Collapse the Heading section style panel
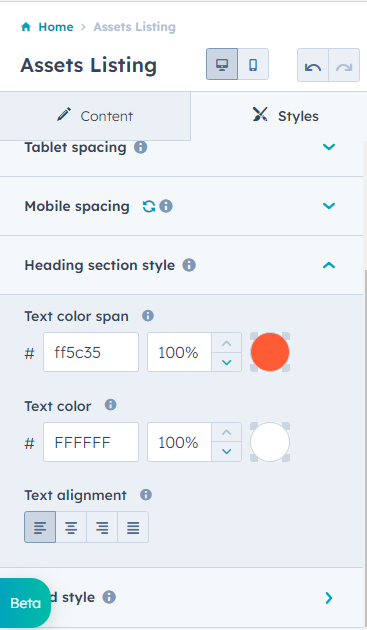Image resolution: width=367 pixels, height=630 pixels. coord(329,265)
